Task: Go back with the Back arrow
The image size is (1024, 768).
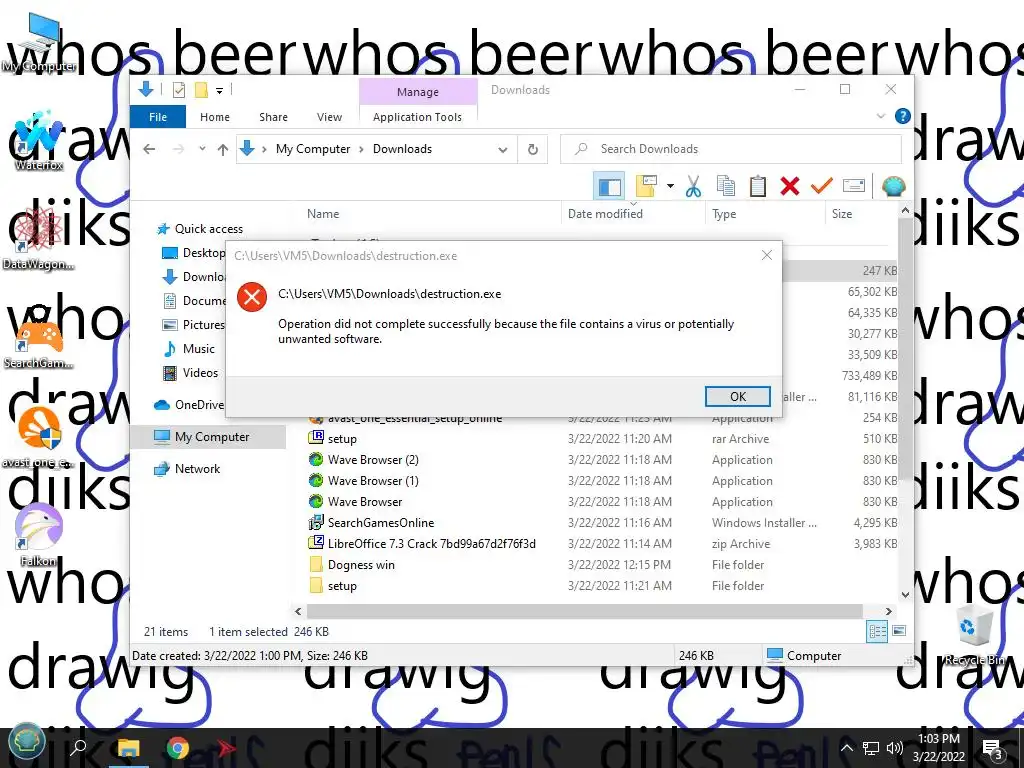Action: (150, 149)
